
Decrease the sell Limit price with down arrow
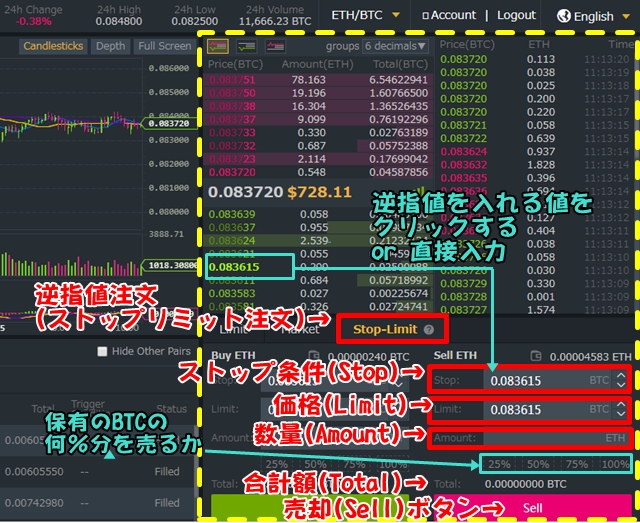(621, 414)
